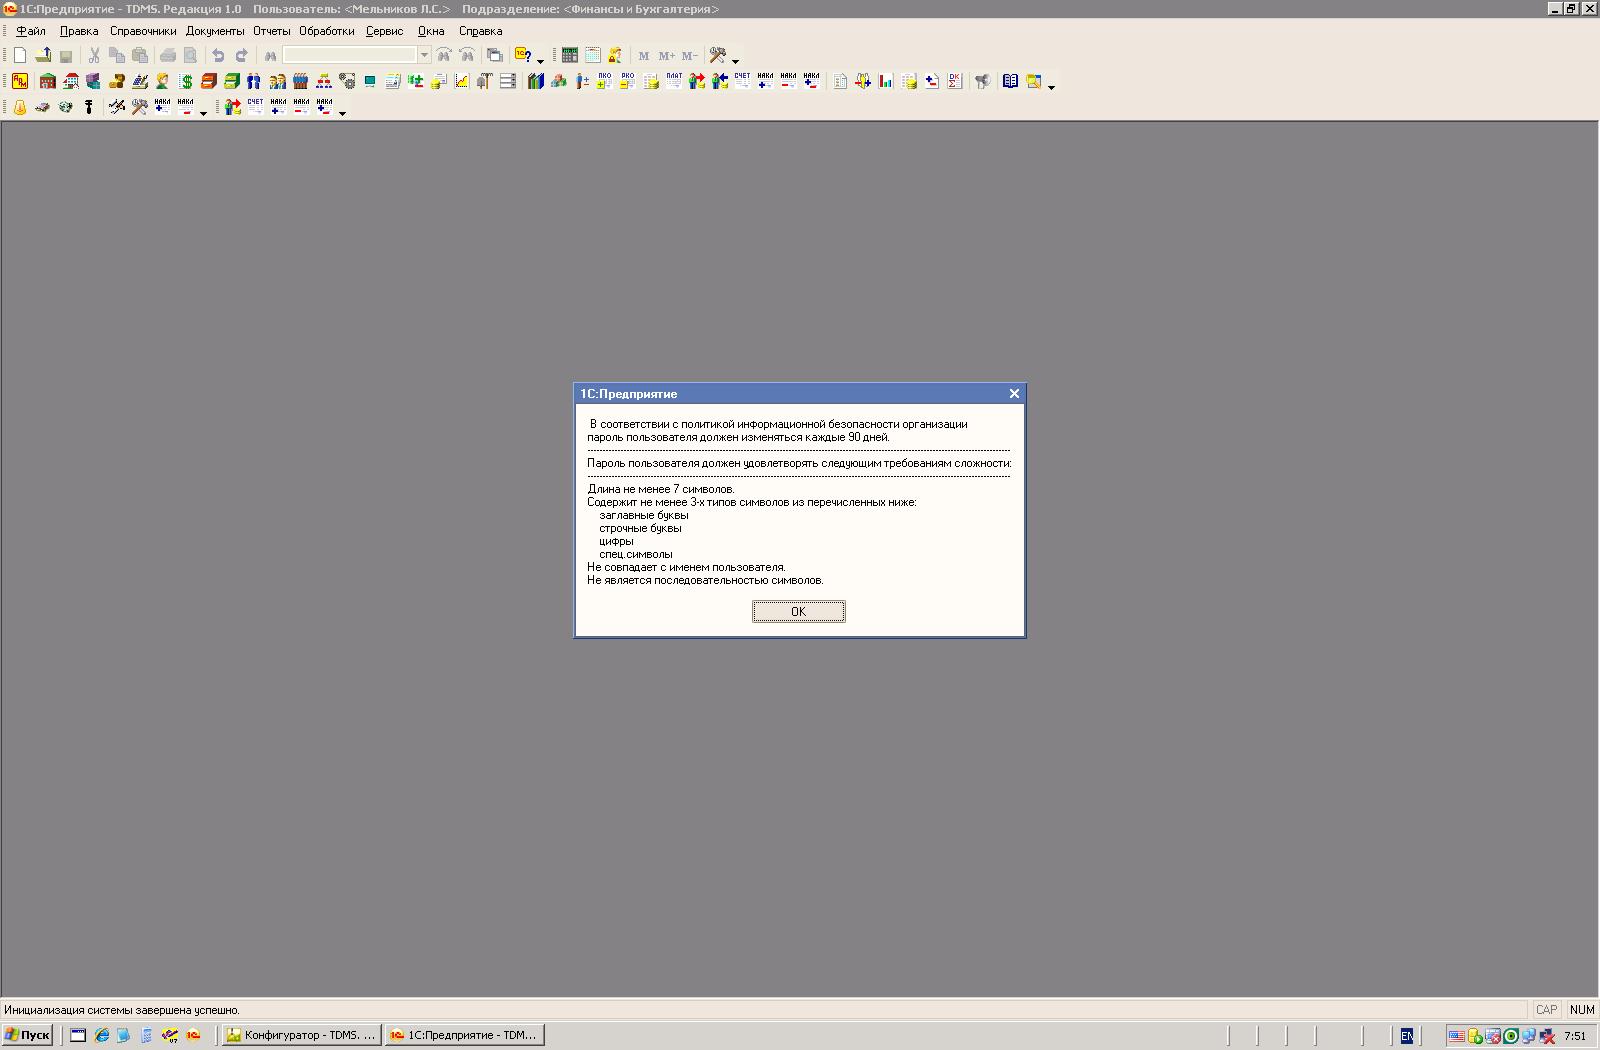Open the Отчеты menu

[x=271, y=31]
